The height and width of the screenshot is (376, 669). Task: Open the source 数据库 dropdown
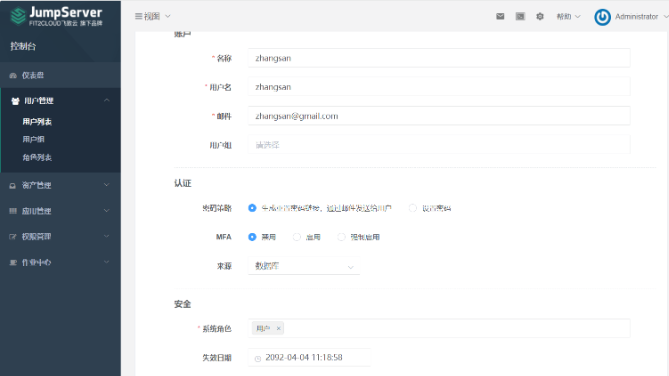(304, 266)
